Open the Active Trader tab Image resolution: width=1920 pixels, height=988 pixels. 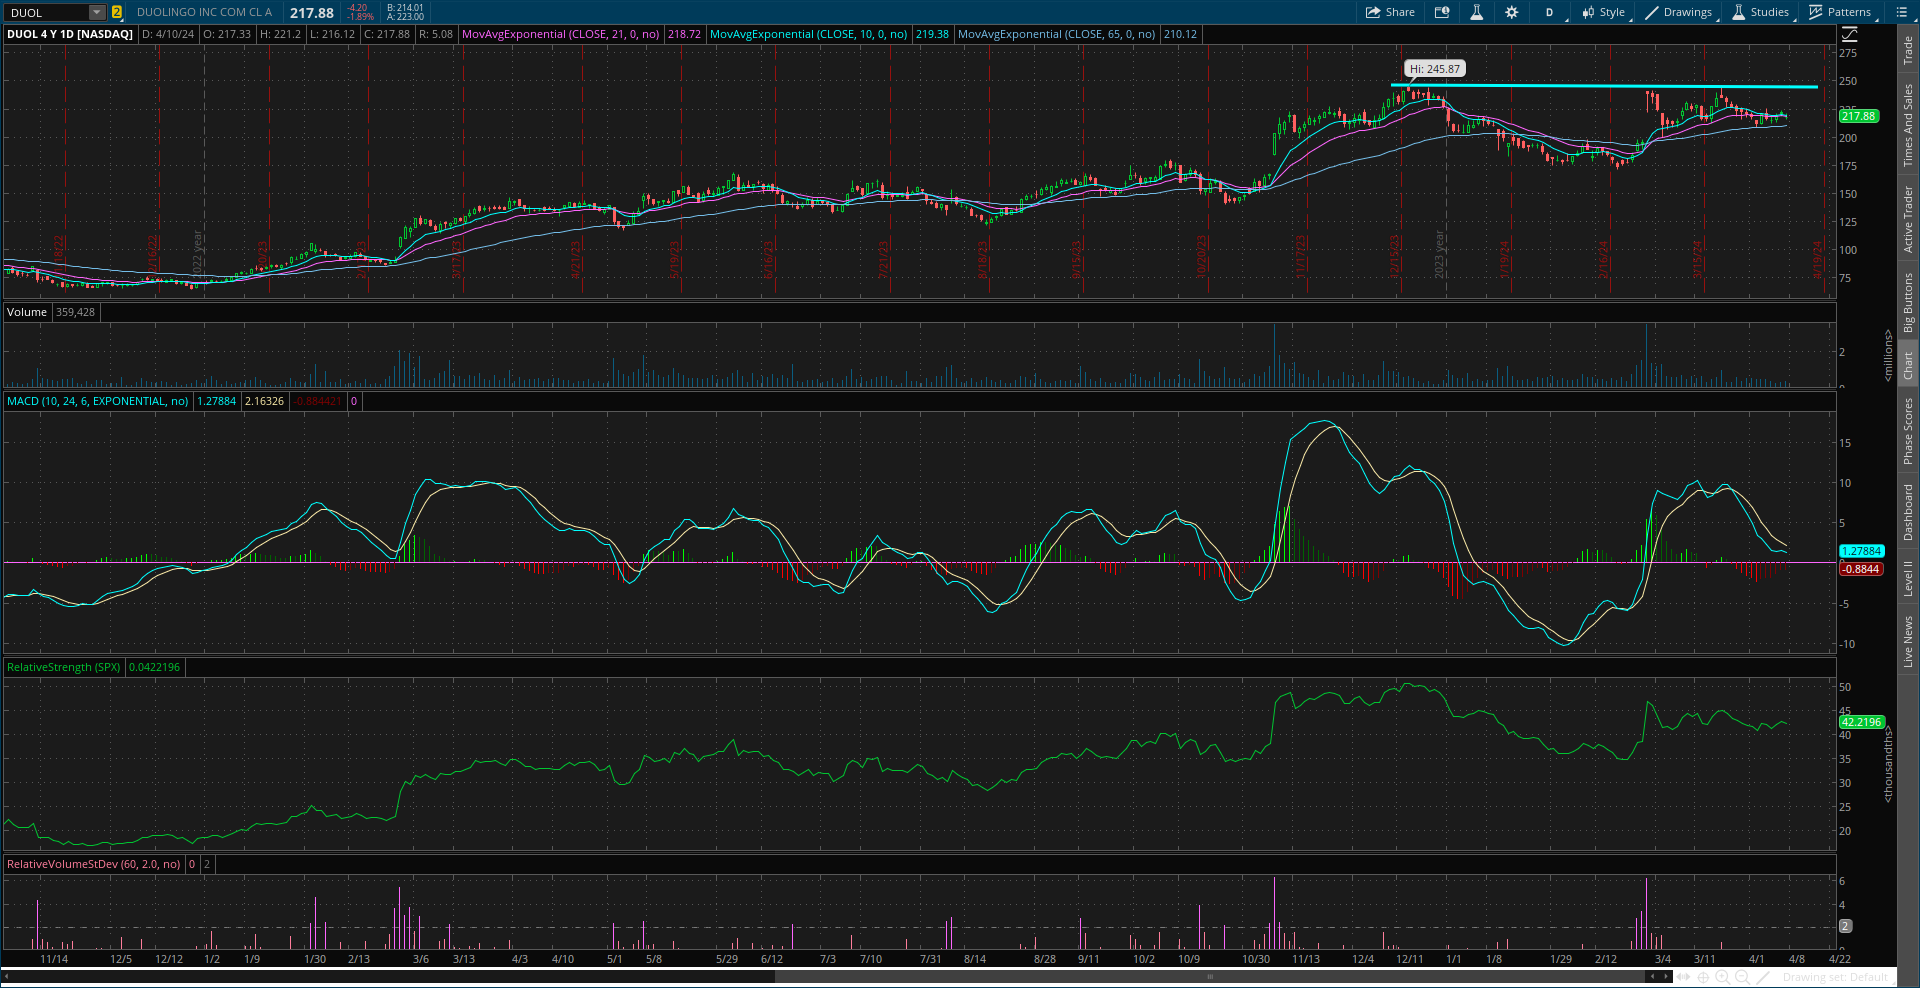pyautogui.click(x=1908, y=219)
